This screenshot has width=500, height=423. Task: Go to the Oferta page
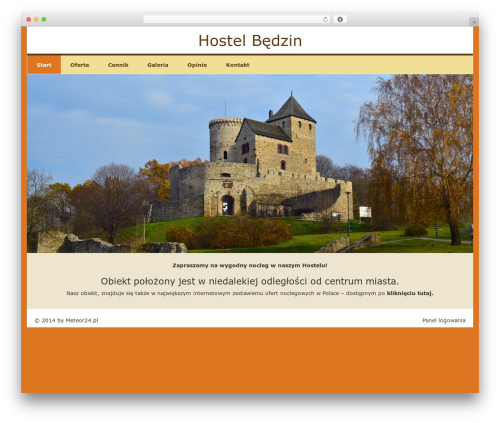[80, 65]
